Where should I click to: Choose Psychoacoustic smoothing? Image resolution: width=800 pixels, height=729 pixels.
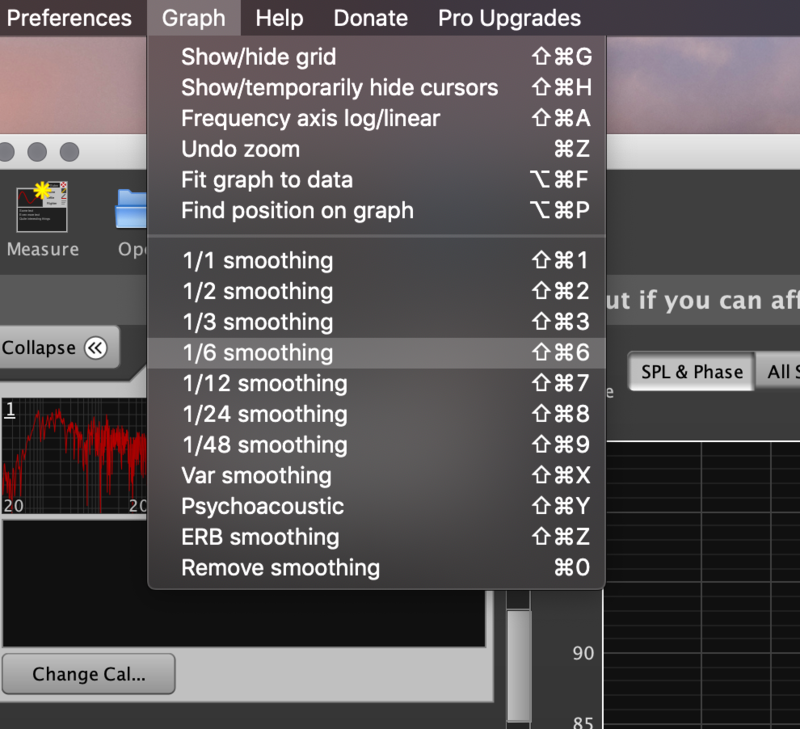(262, 506)
